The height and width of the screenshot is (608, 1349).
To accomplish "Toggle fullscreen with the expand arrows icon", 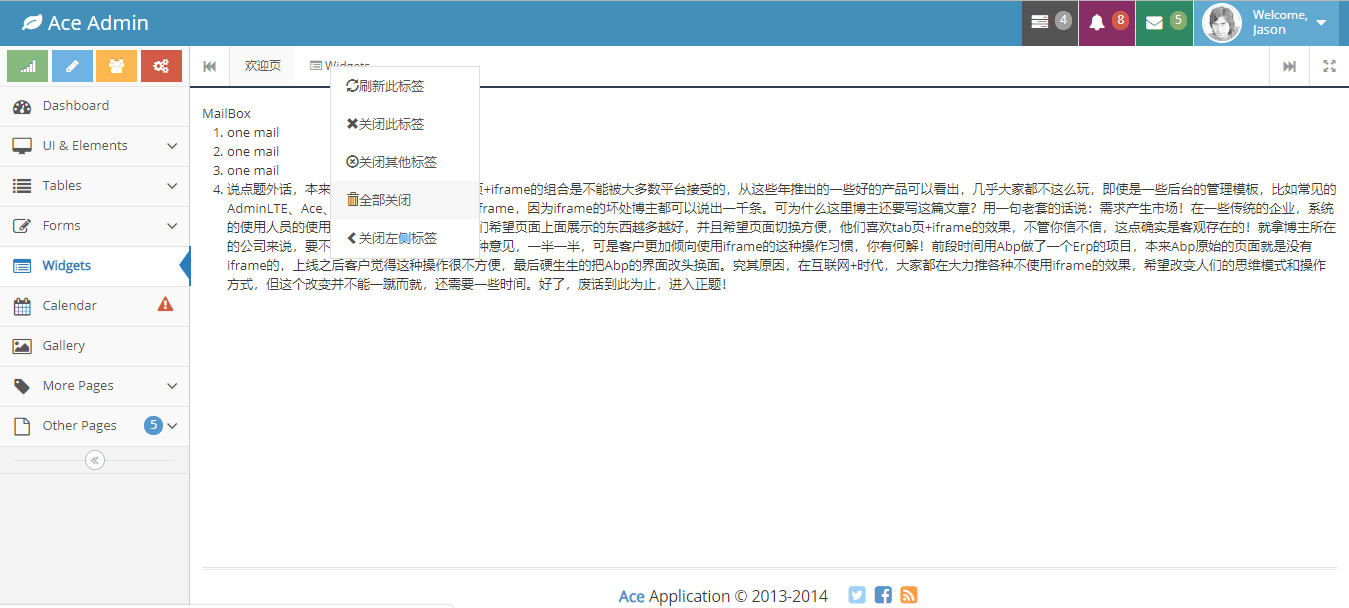I will point(1330,66).
